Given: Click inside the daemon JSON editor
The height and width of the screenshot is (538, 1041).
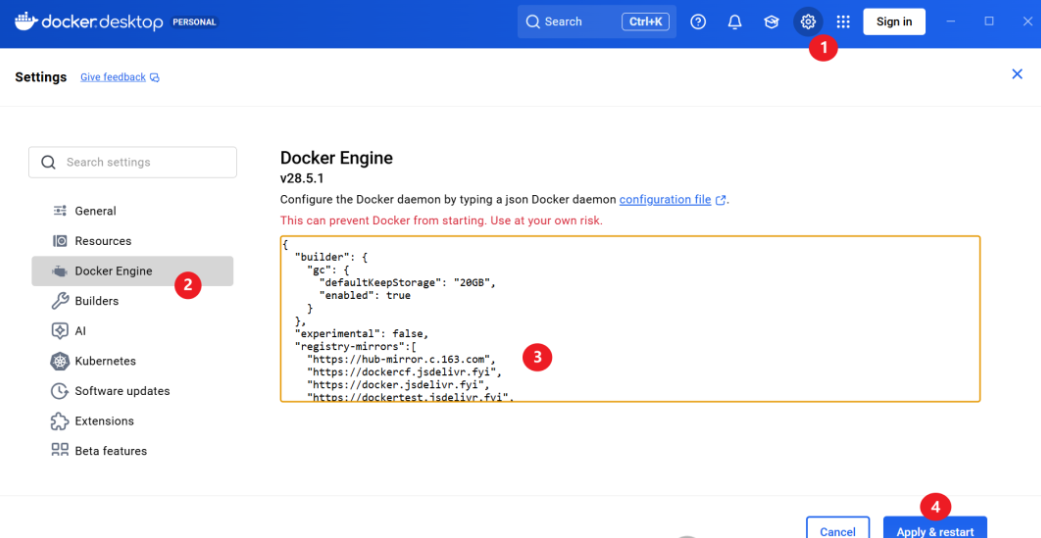Looking at the screenshot, I should tap(630, 319).
